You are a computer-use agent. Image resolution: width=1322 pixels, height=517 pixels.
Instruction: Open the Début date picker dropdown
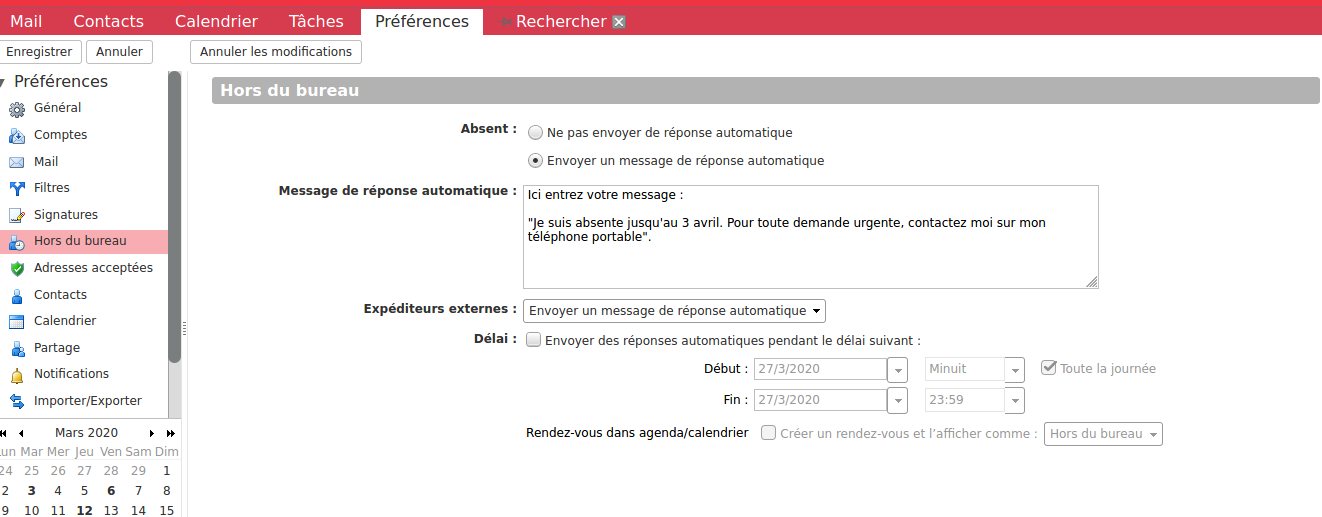point(897,370)
